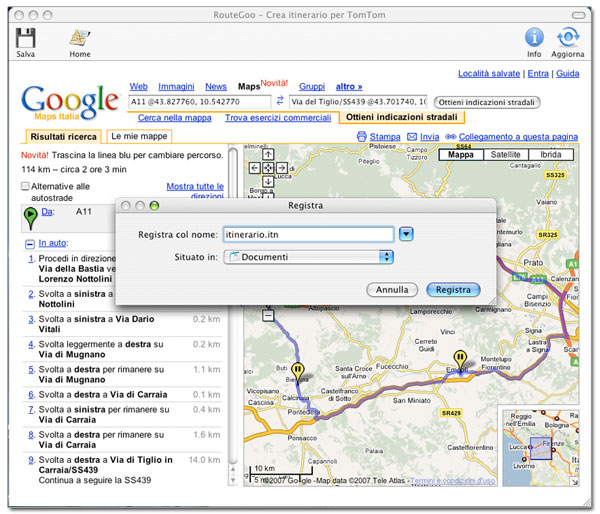Open the Cerca nella mappa link
The width and height of the screenshot is (600, 514).
[x=174, y=118]
